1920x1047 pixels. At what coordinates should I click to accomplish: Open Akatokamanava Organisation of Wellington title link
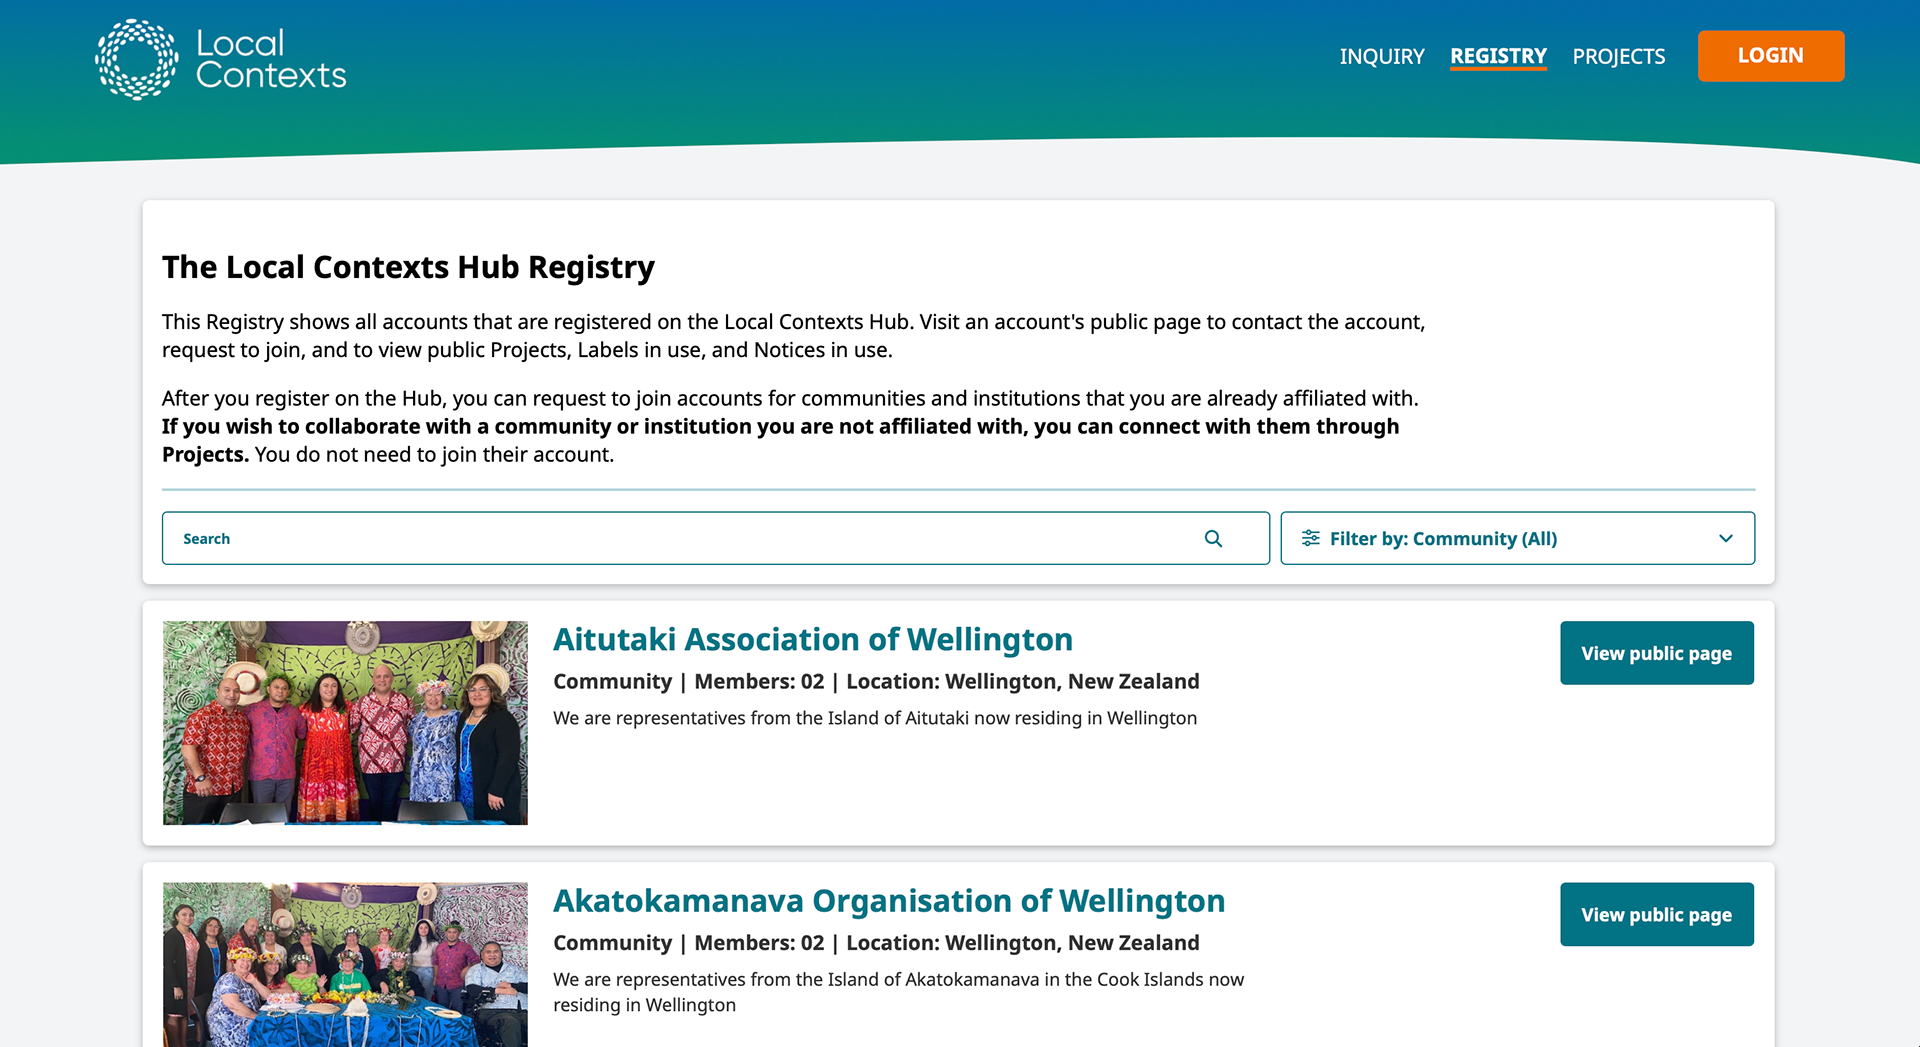tap(889, 901)
